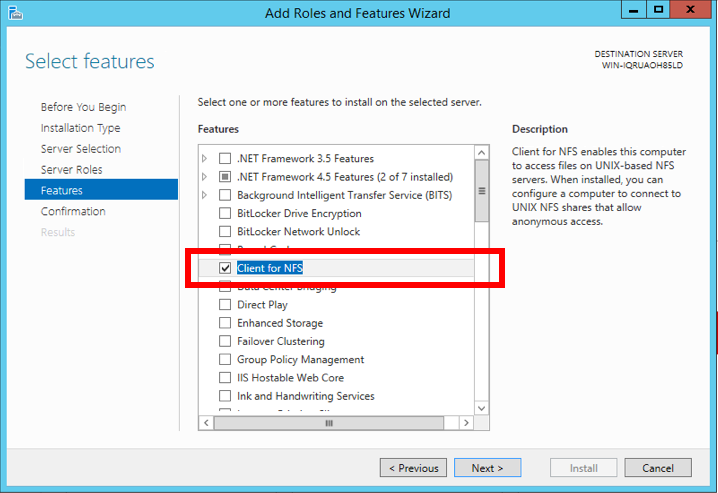Expand Background Intelligent Transfer Service node
Screen dimensions: 718x493
205,195
